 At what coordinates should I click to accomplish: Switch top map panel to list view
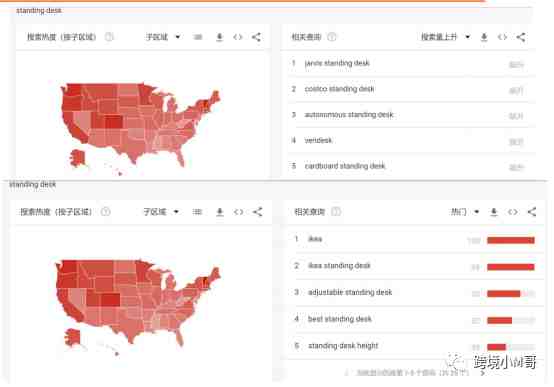pyautogui.click(x=198, y=37)
